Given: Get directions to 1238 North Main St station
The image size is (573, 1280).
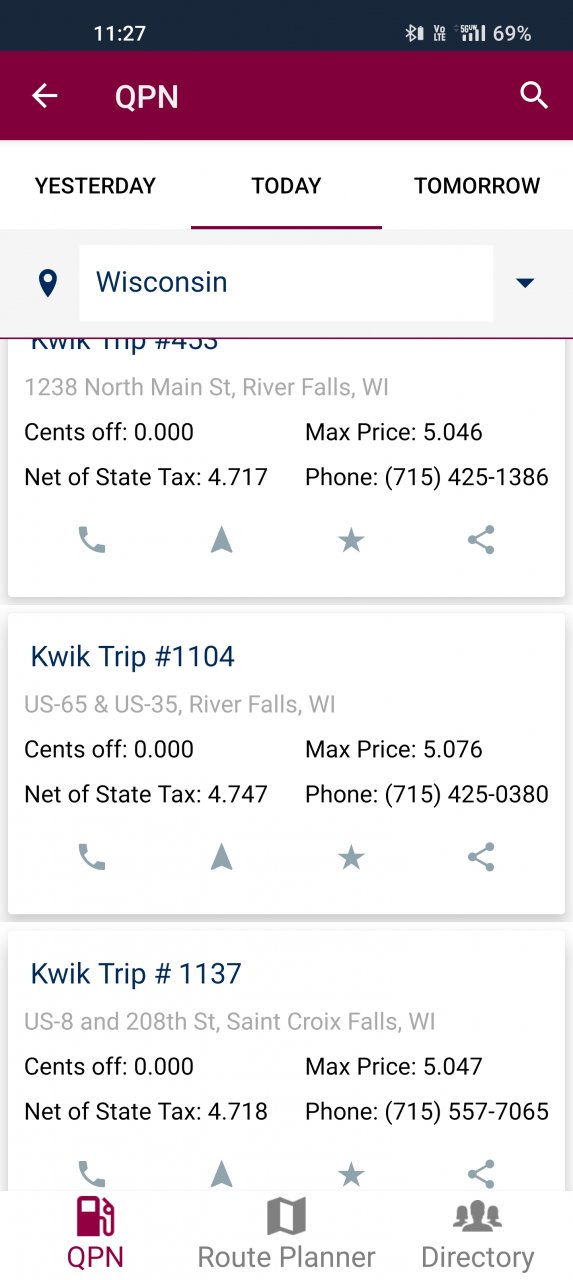Looking at the screenshot, I should [222, 540].
